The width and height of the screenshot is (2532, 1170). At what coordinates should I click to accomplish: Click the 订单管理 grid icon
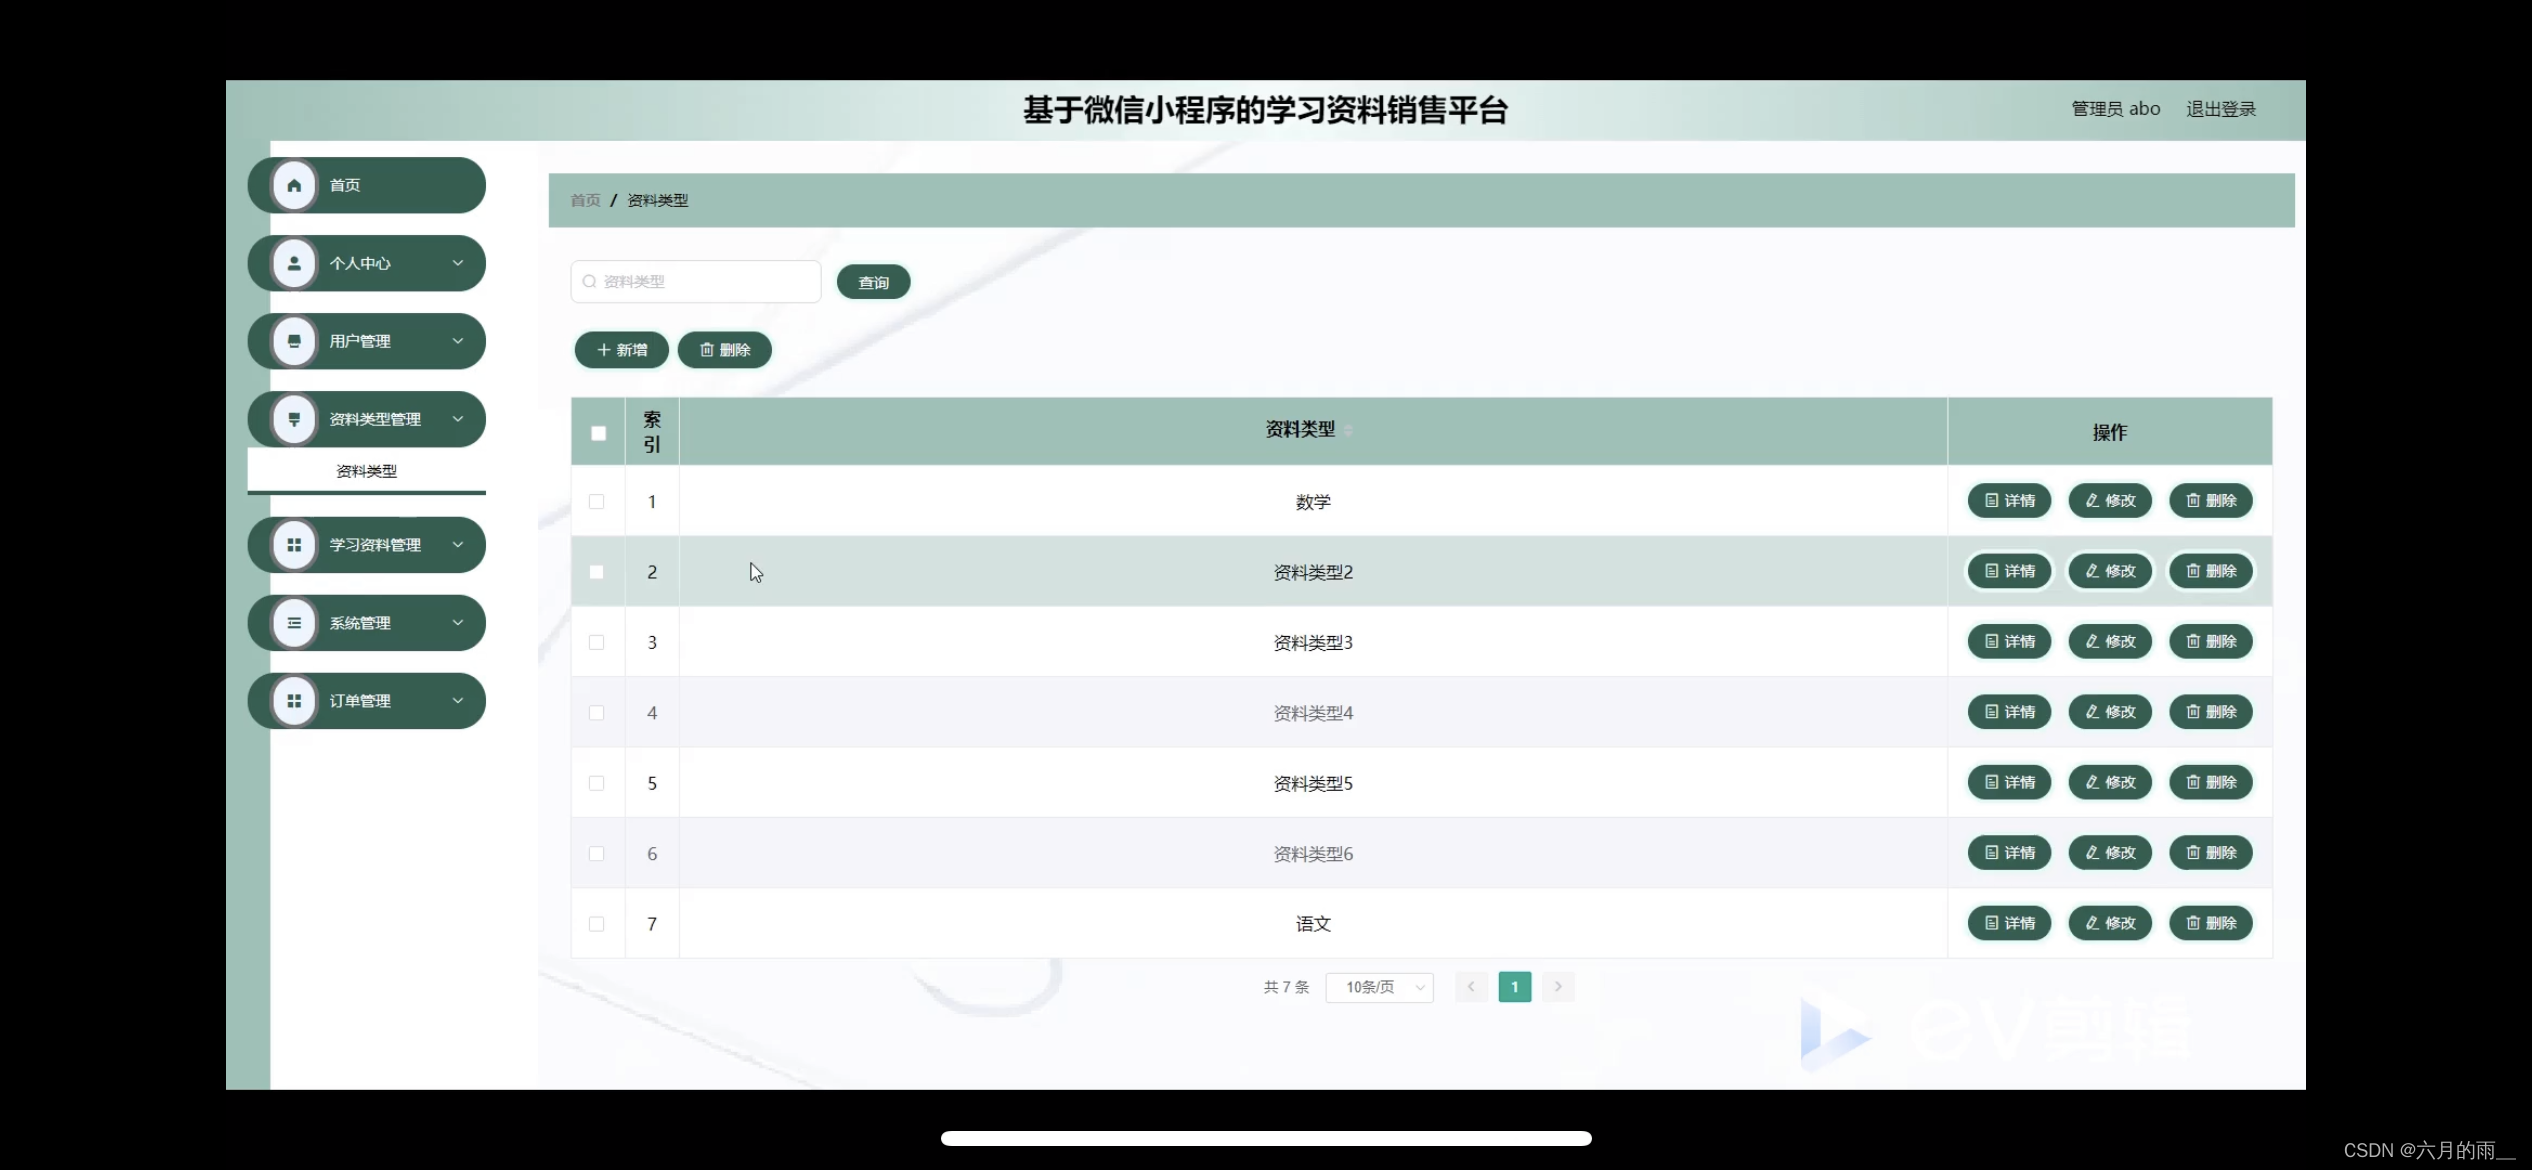294,701
